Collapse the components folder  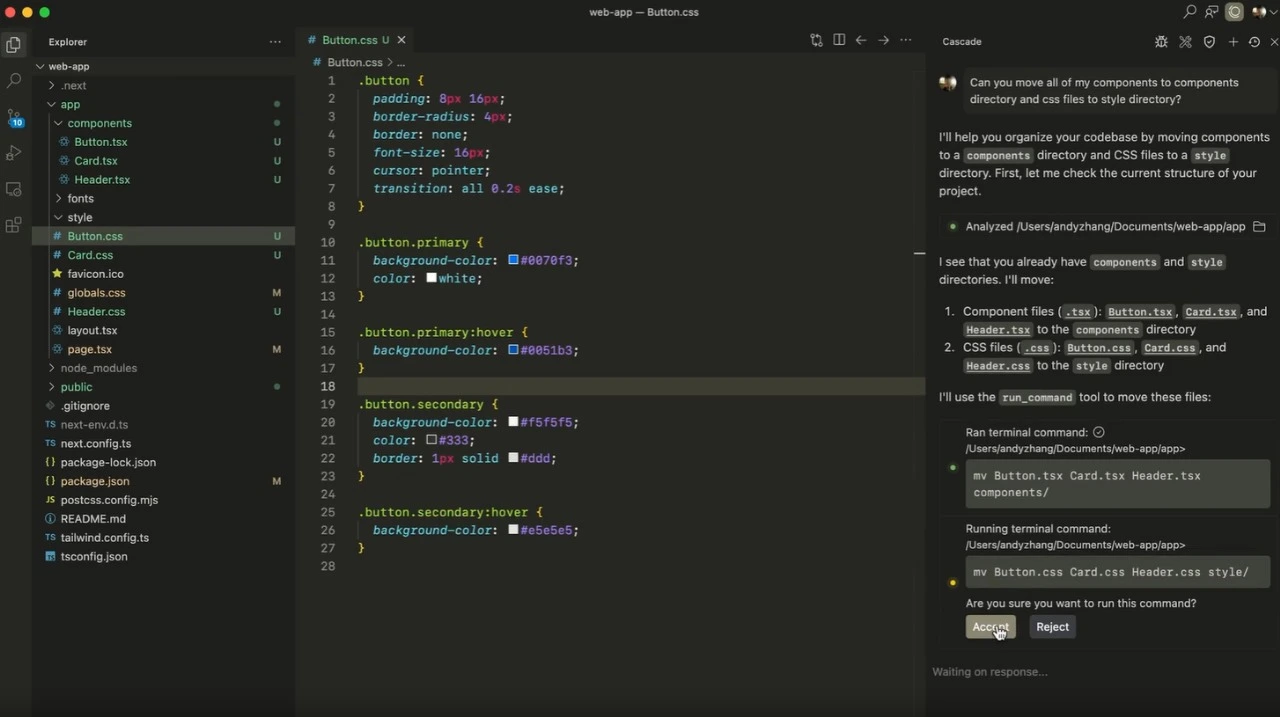[x=99, y=123]
